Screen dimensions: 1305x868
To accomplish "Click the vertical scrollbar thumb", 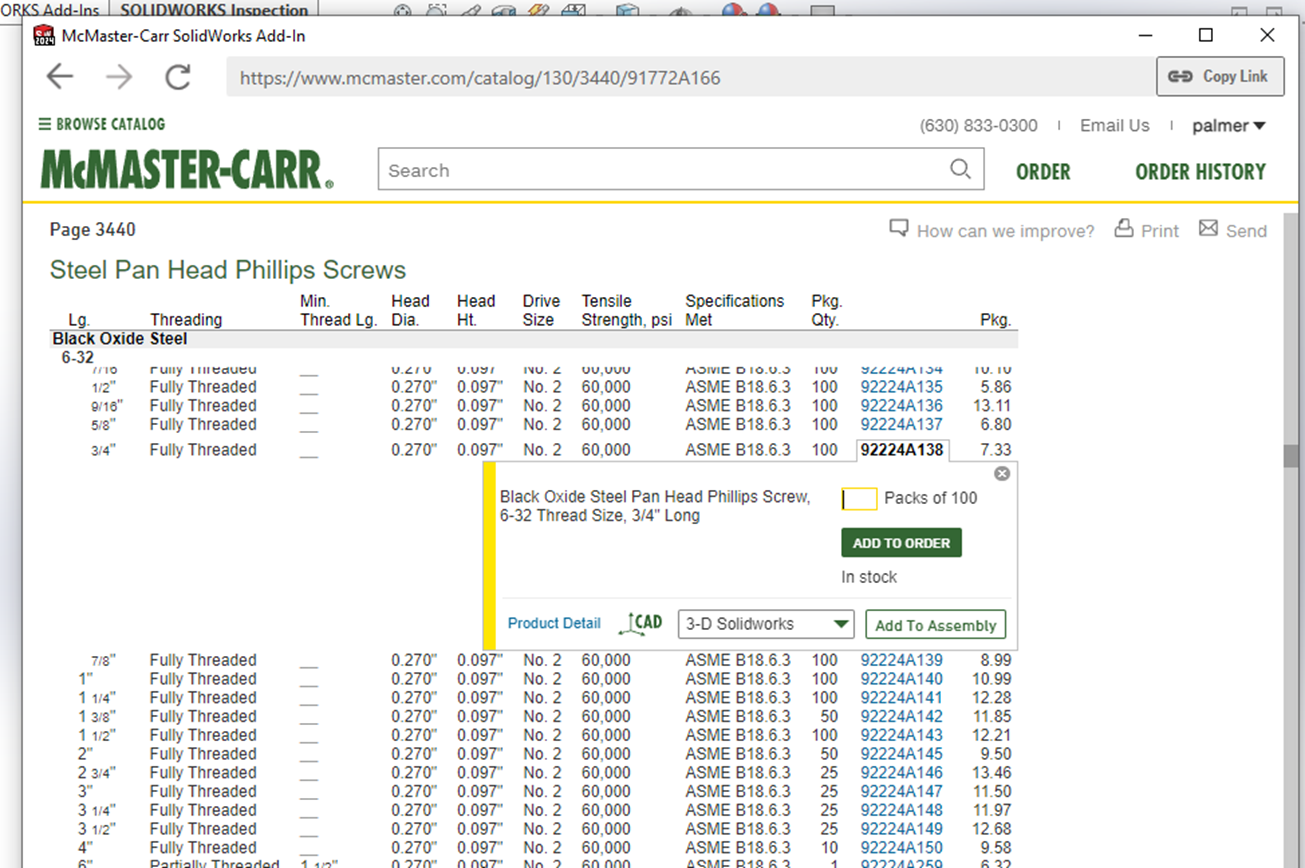I will point(1292,456).
